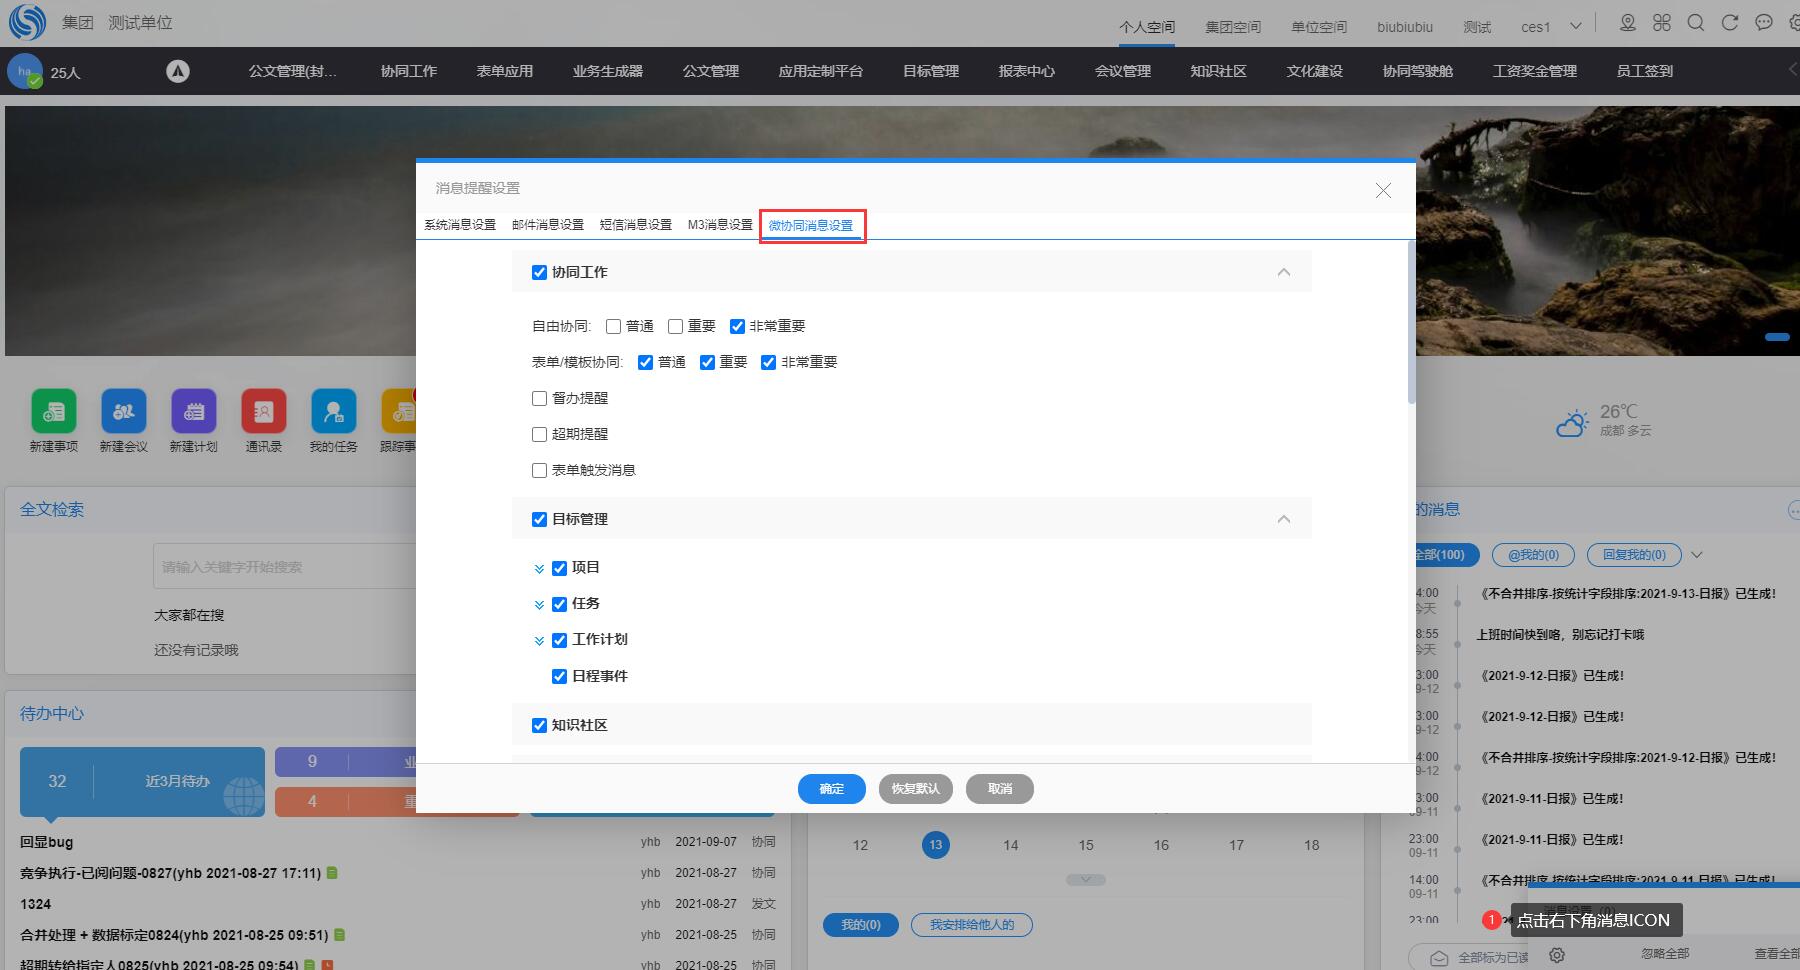Click the refresh icon in top bar
Image resolution: width=1800 pixels, height=970 pixels.
click(x=1730, y=23)
